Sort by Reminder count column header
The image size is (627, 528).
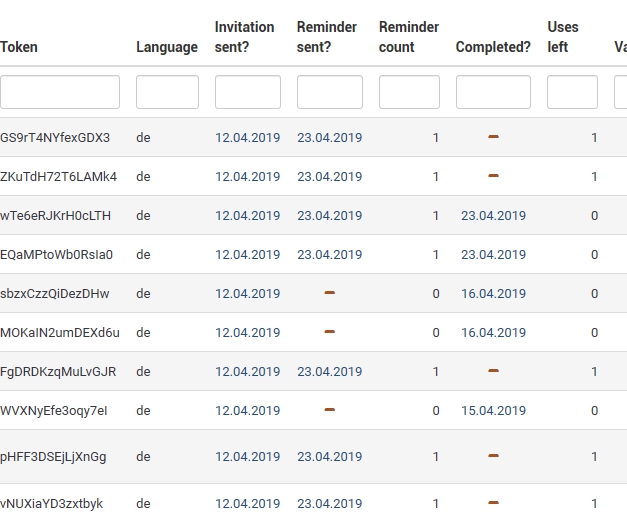click(x=409, y=37)
